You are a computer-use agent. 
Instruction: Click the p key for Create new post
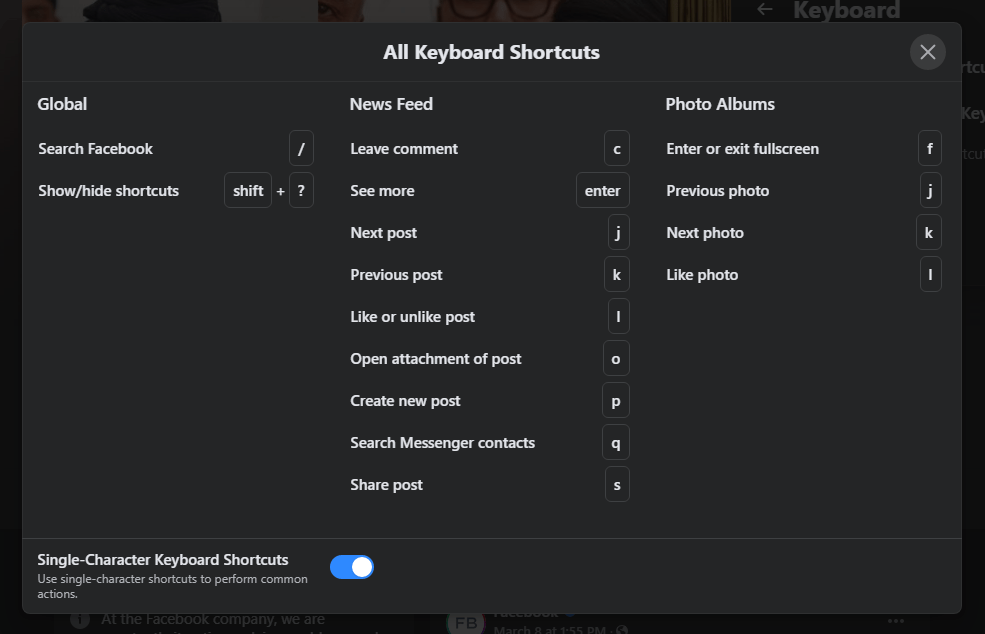point(616,401)
